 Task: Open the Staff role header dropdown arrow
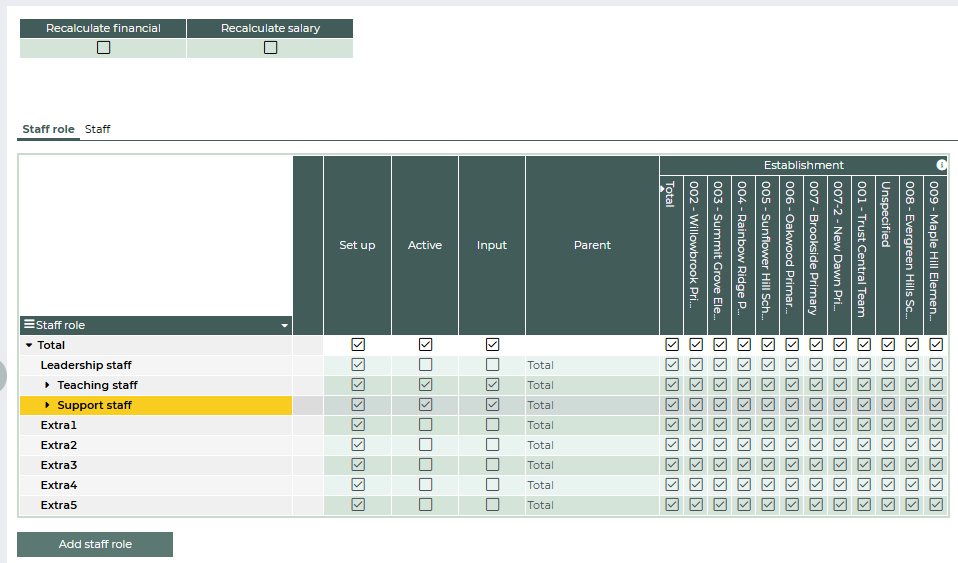pyautogui.click(x=284, y=326)
